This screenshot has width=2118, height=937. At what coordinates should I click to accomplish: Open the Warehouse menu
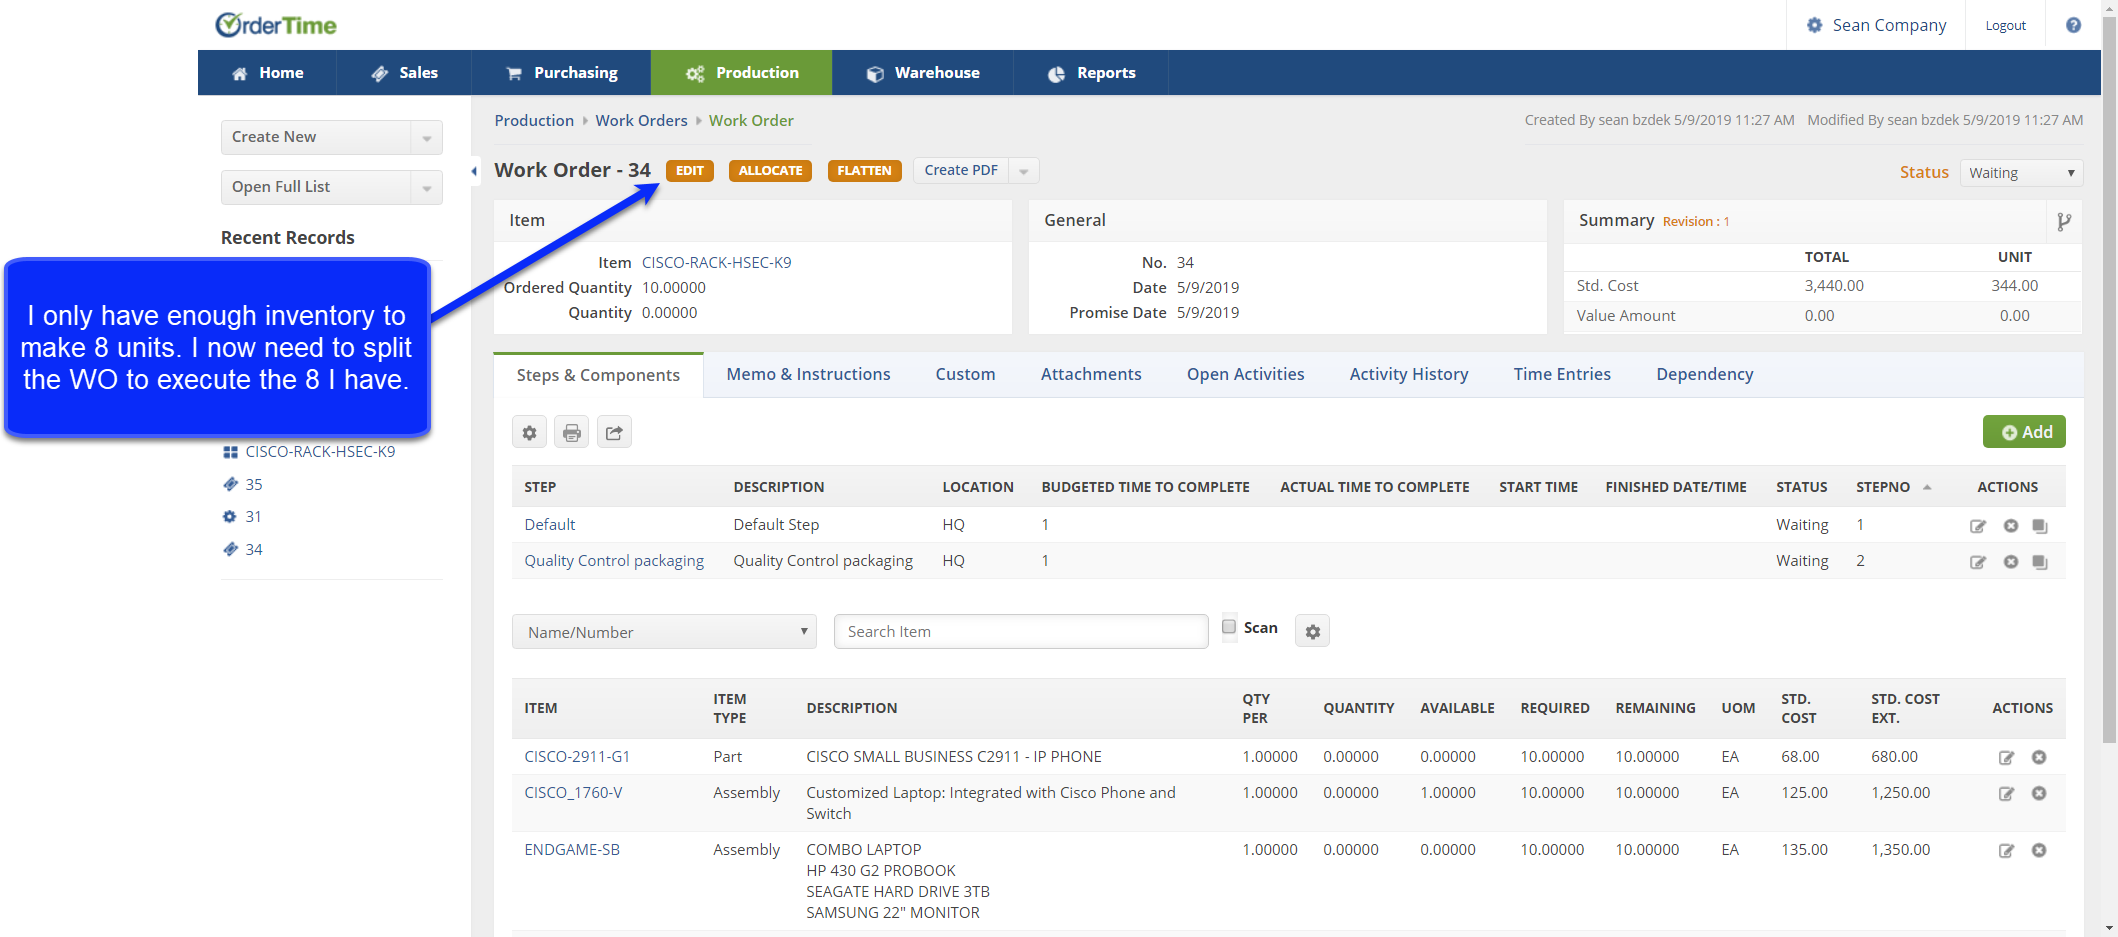coord(923,73)
